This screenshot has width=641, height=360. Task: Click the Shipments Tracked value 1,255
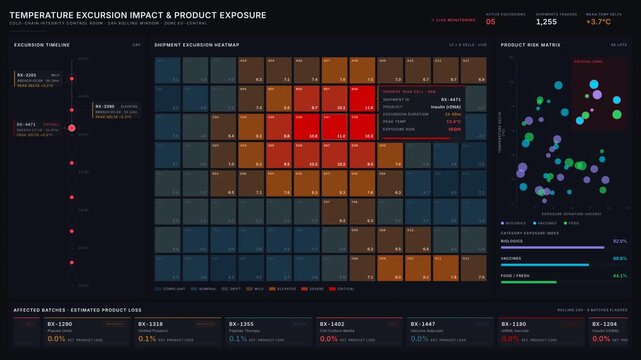point(546,22)
